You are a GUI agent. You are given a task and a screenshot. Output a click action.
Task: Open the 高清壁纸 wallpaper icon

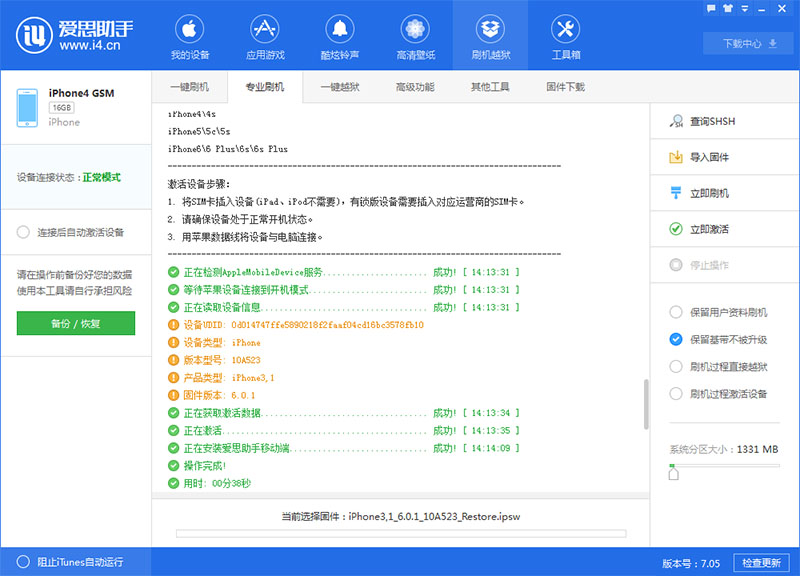[414, 30]
